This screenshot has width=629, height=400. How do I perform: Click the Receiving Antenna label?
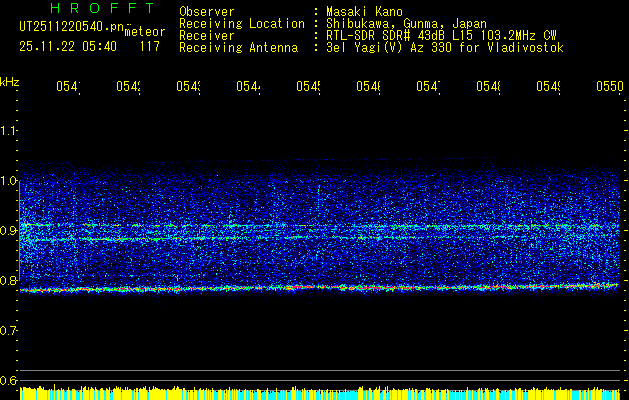click(x=238, y=48)
